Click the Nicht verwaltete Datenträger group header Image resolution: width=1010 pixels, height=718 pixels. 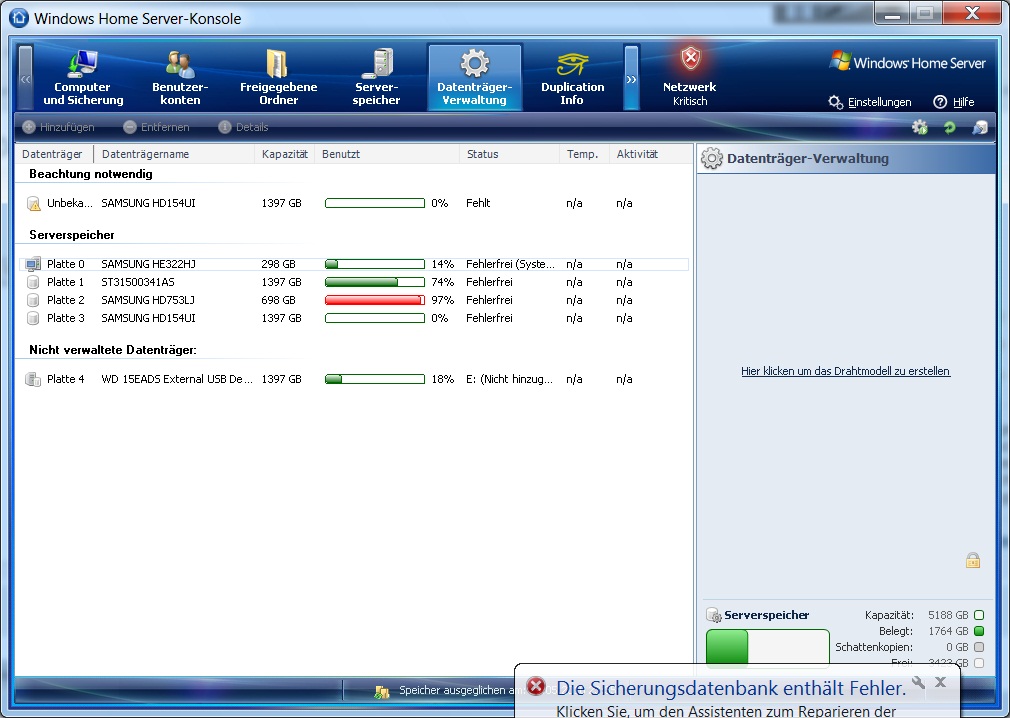coord(113,350)
